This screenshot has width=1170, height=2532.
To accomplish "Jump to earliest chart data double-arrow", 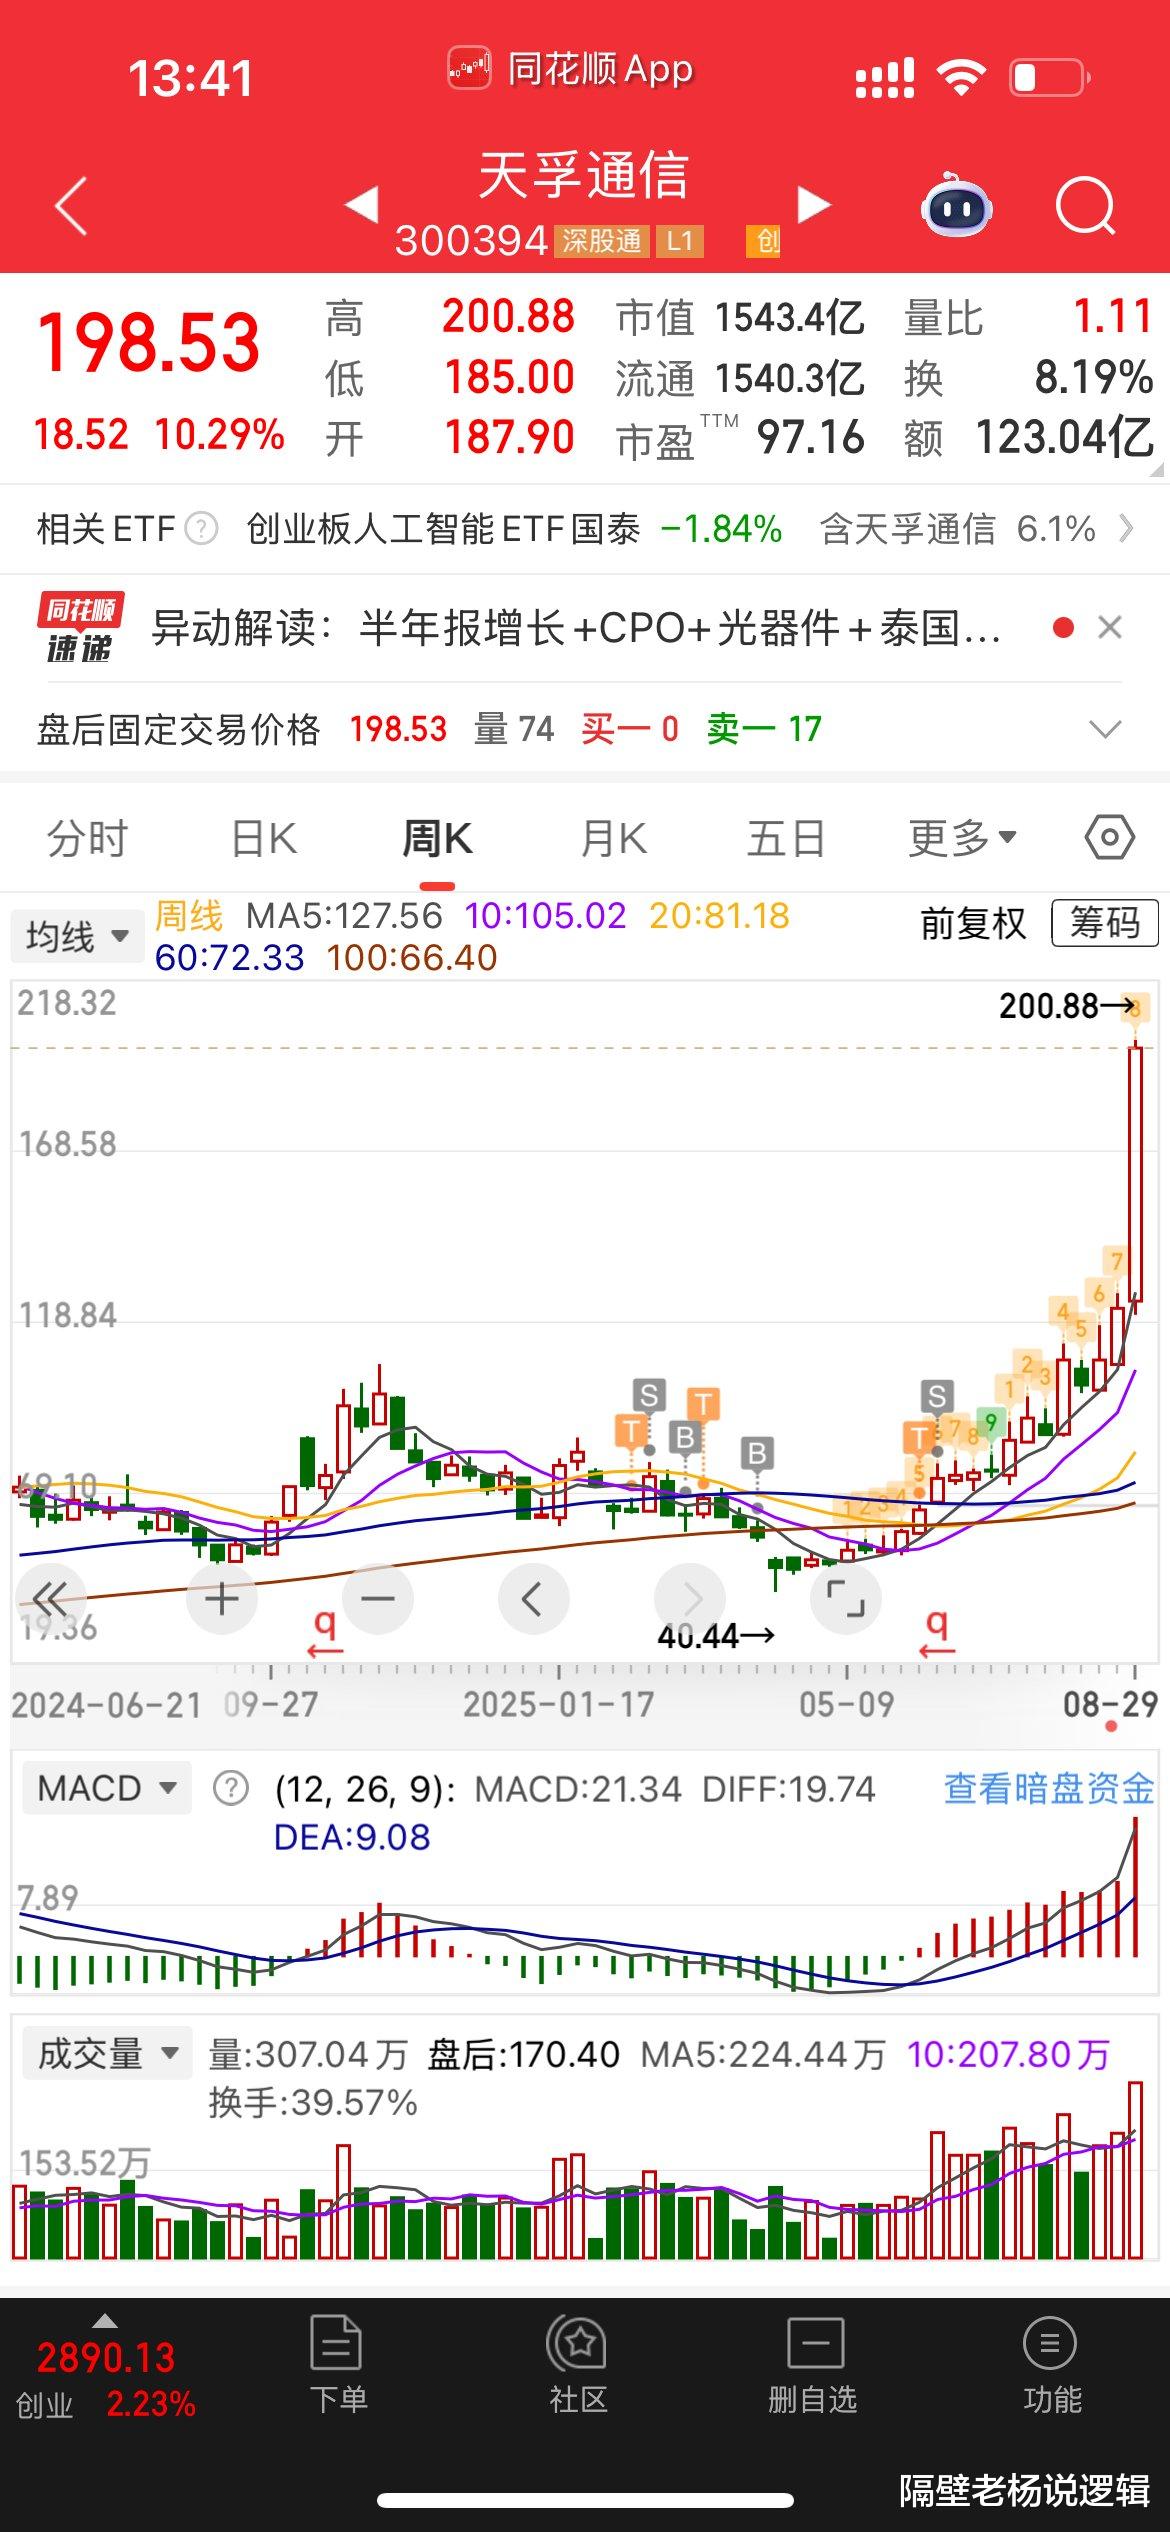I will 50,1598.
